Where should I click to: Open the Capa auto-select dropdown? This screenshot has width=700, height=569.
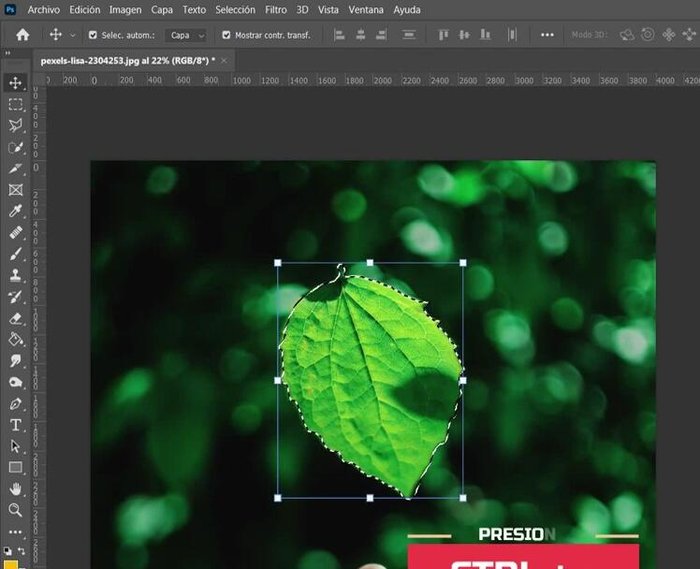186,35
